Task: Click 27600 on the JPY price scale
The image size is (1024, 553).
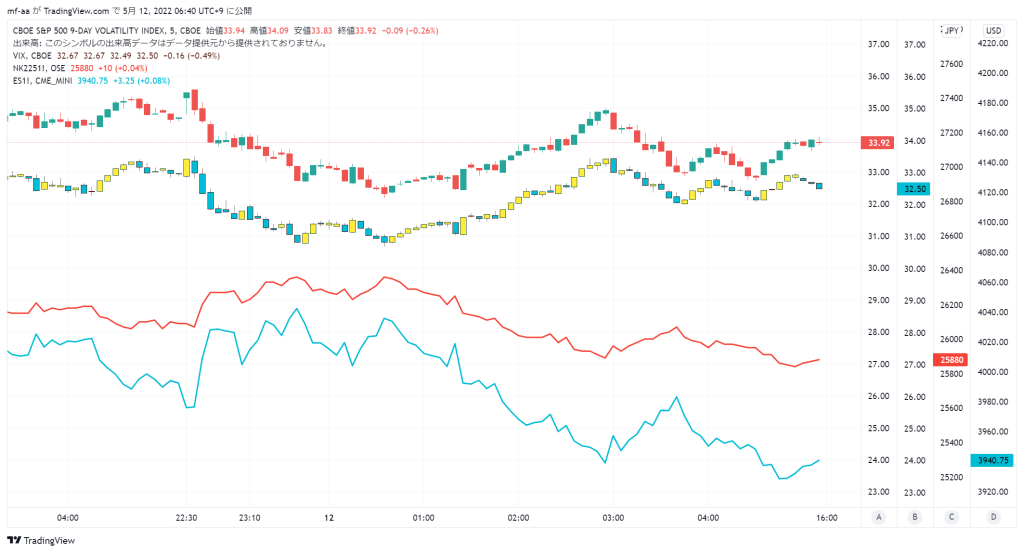Action: click(x=952, y=64)
